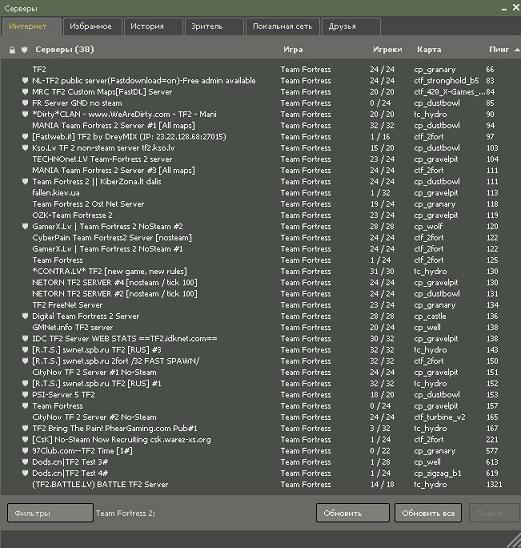Image resolution: width=521 pixels, height=548 pixels.
Task: Click shield icon next to Digital Team Fortress 2
Action: [25, 316]
